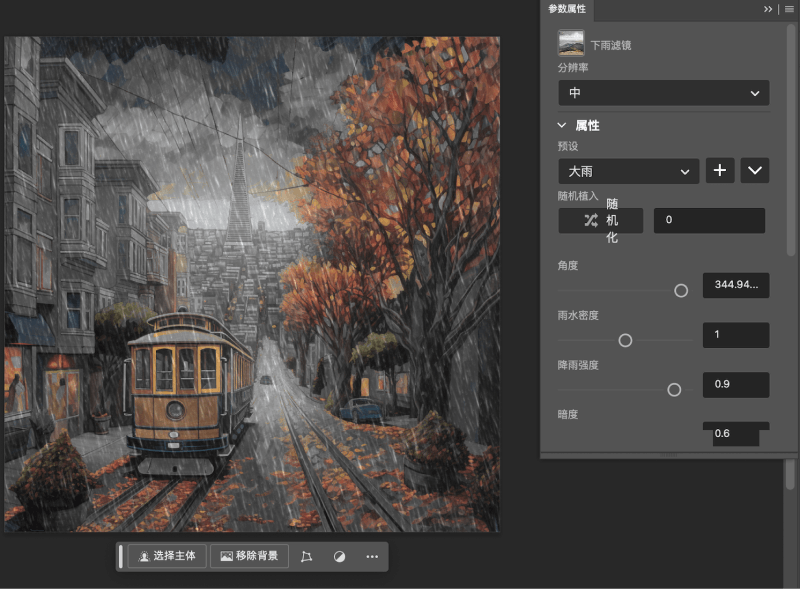The image size is (800, 589).
Task: Click the 雨水密度 slider handle
Action: pyautogui.click(x=625, y=340)
